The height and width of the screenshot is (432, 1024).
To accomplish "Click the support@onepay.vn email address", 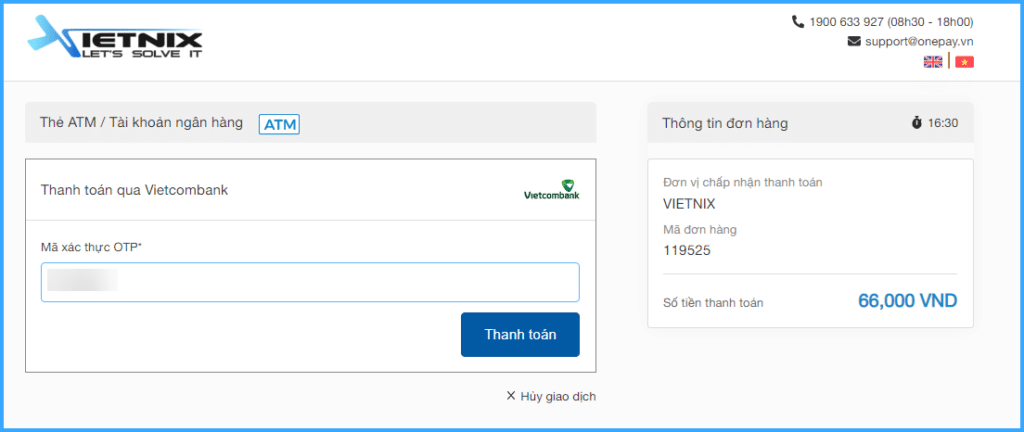I will (920, 41).
